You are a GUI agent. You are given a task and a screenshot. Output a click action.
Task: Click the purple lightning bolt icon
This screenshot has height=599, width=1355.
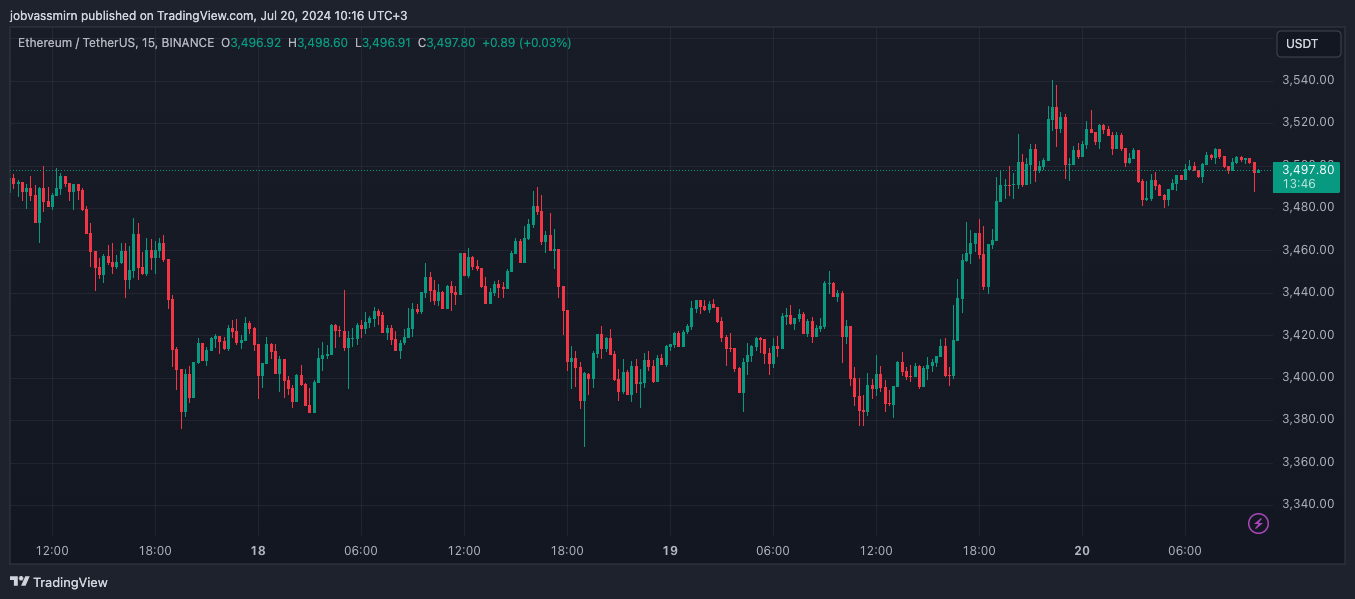point(1258,523)
